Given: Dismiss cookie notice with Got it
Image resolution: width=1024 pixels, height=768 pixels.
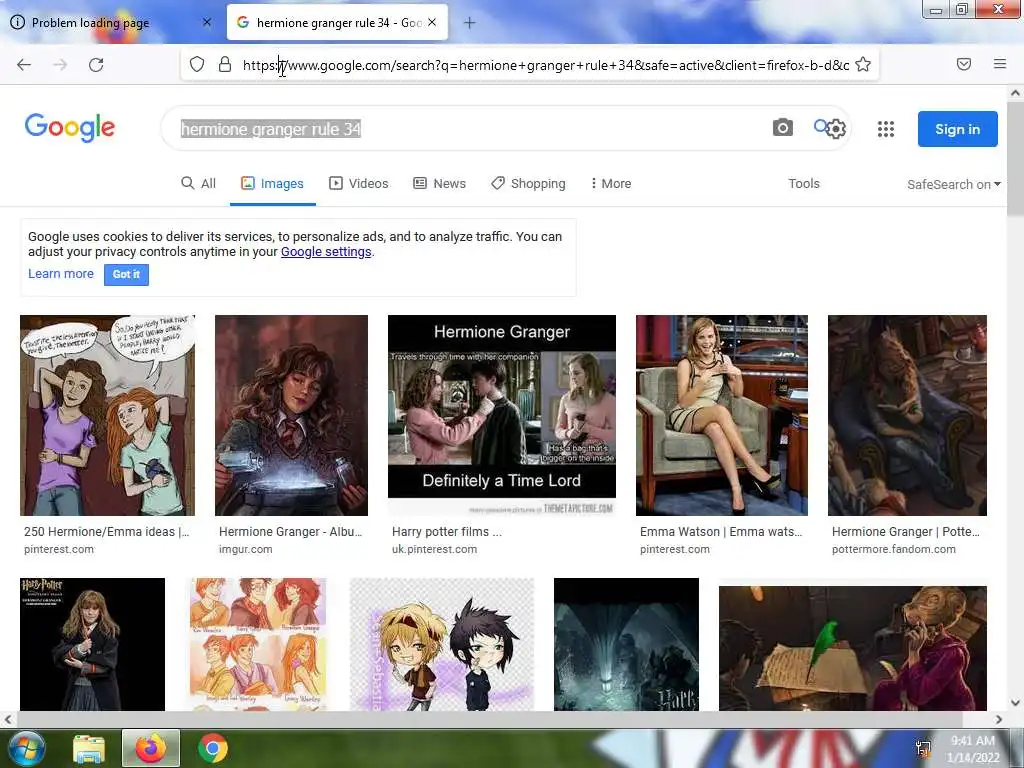Looking at the screenshot, I should click(126, 274).
